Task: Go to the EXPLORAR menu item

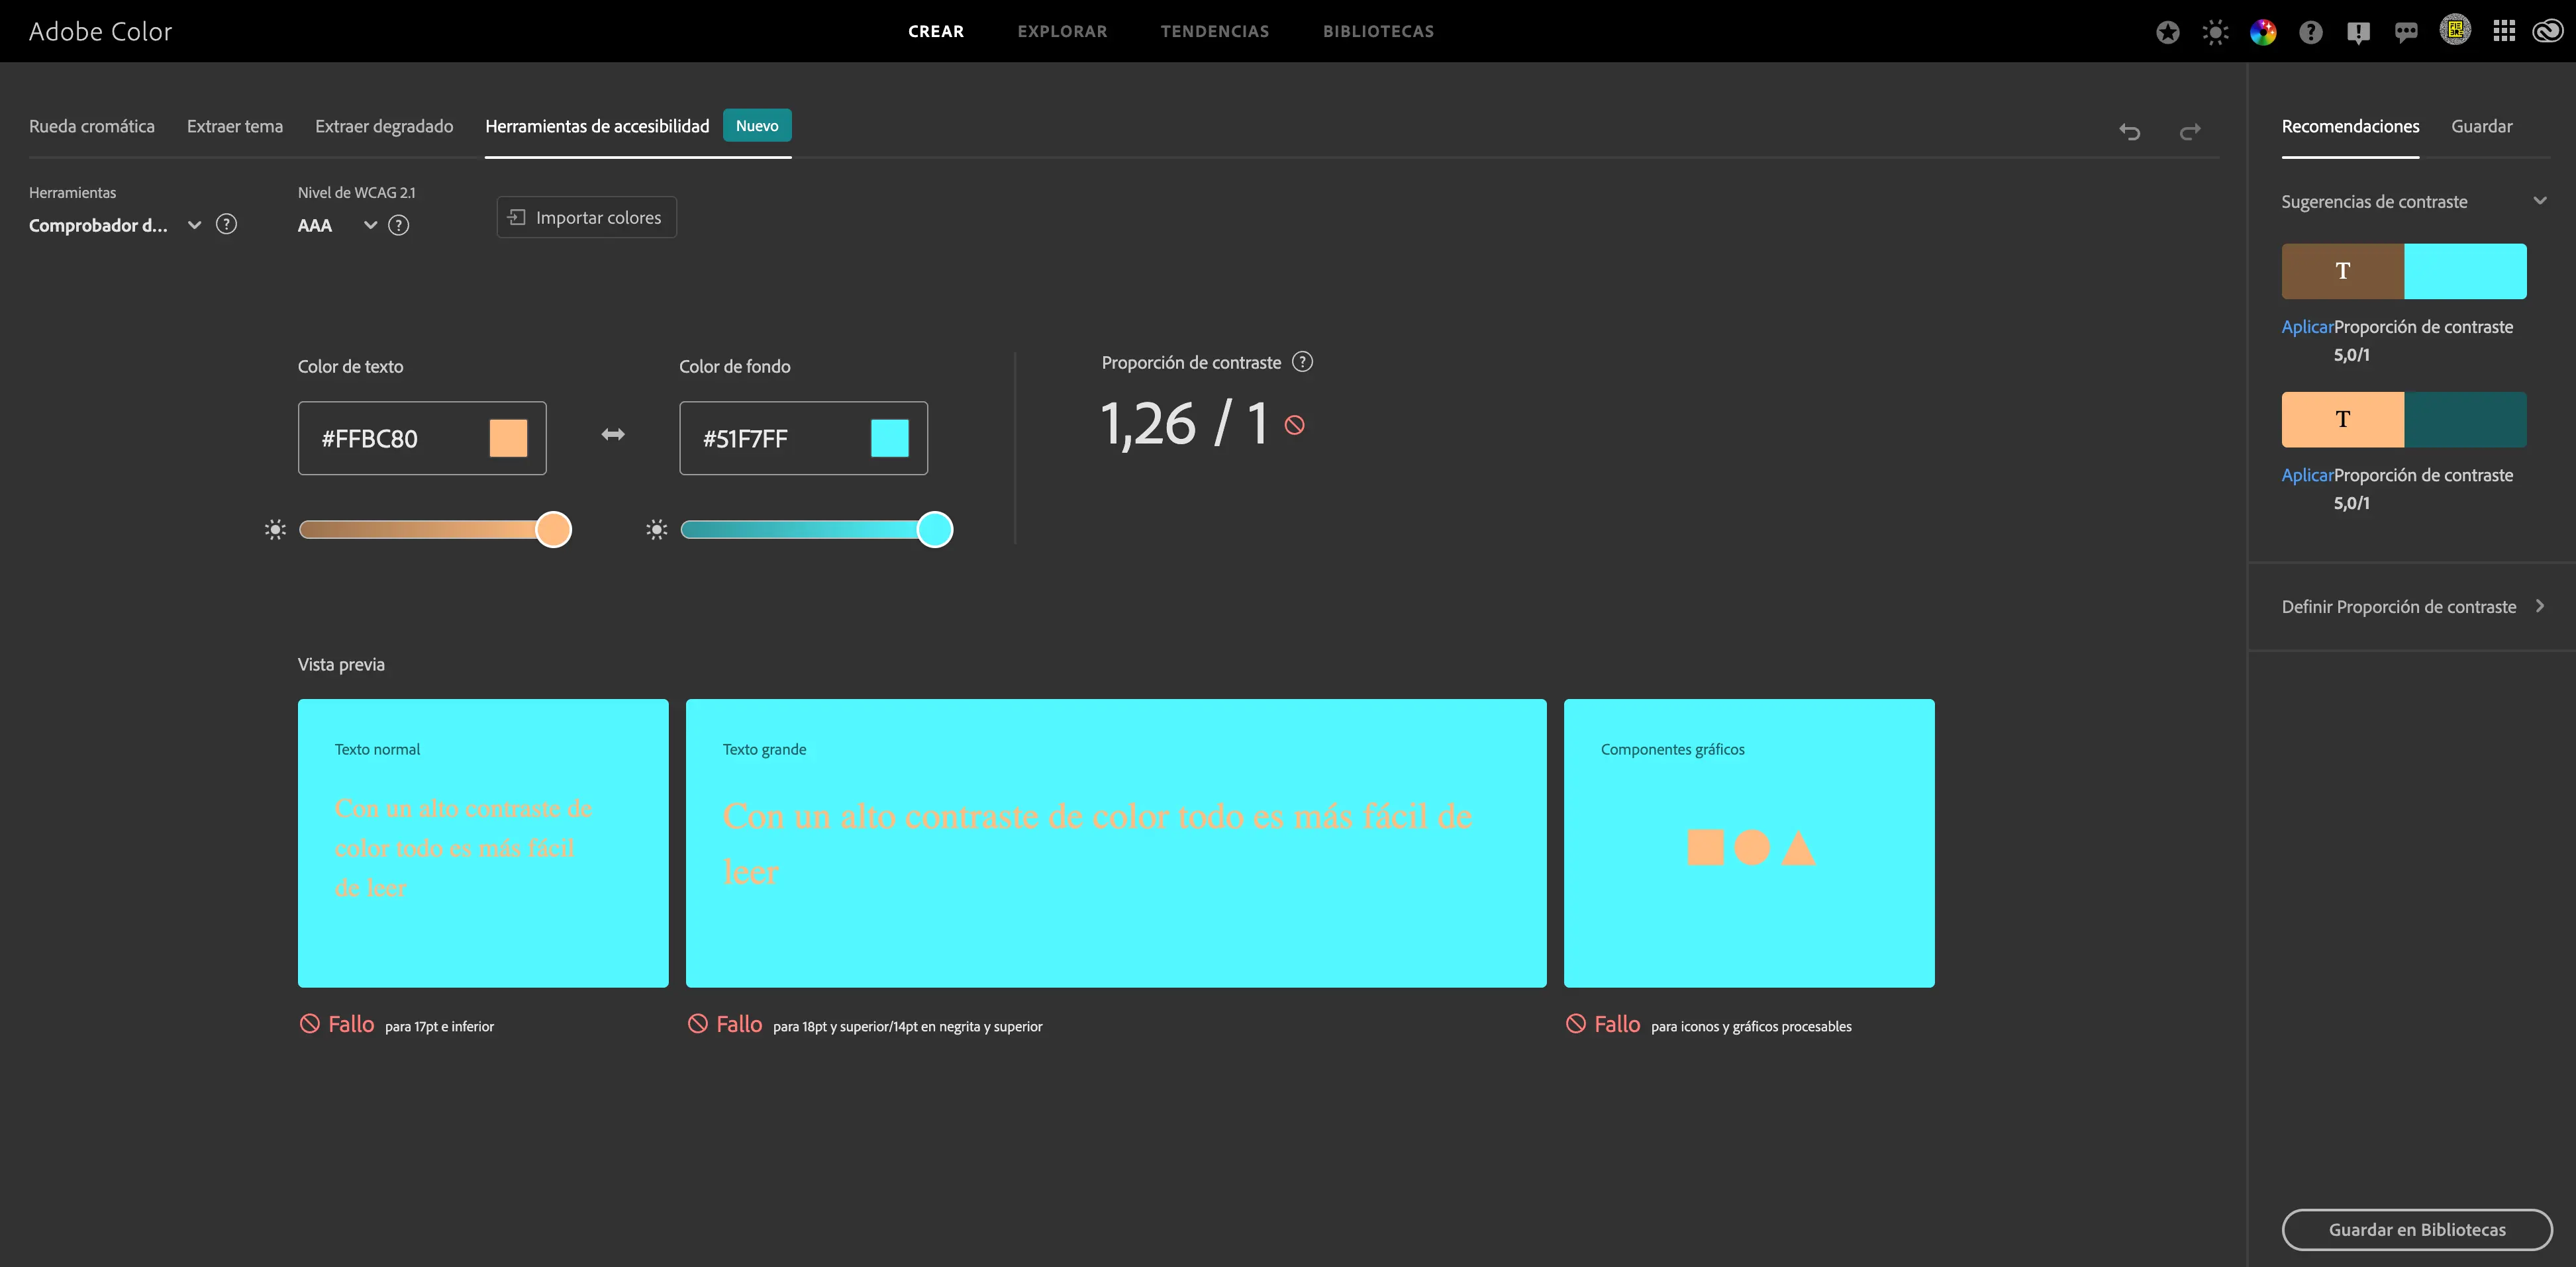Action: (1062, 31)
